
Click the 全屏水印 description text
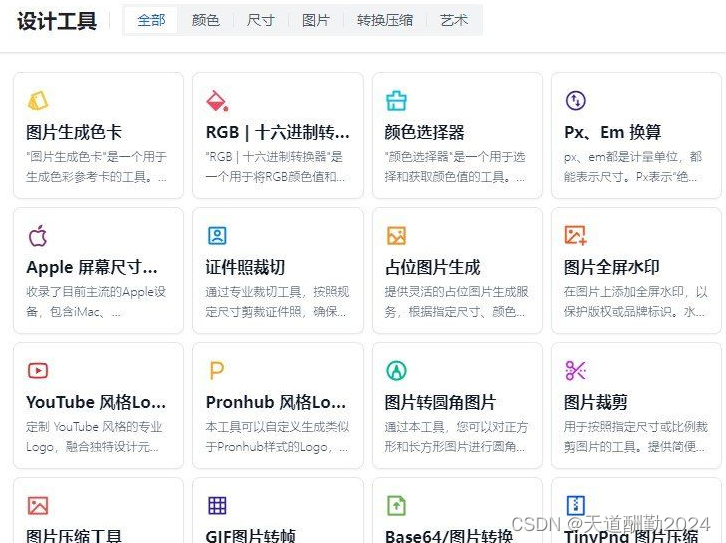point(636,302)
